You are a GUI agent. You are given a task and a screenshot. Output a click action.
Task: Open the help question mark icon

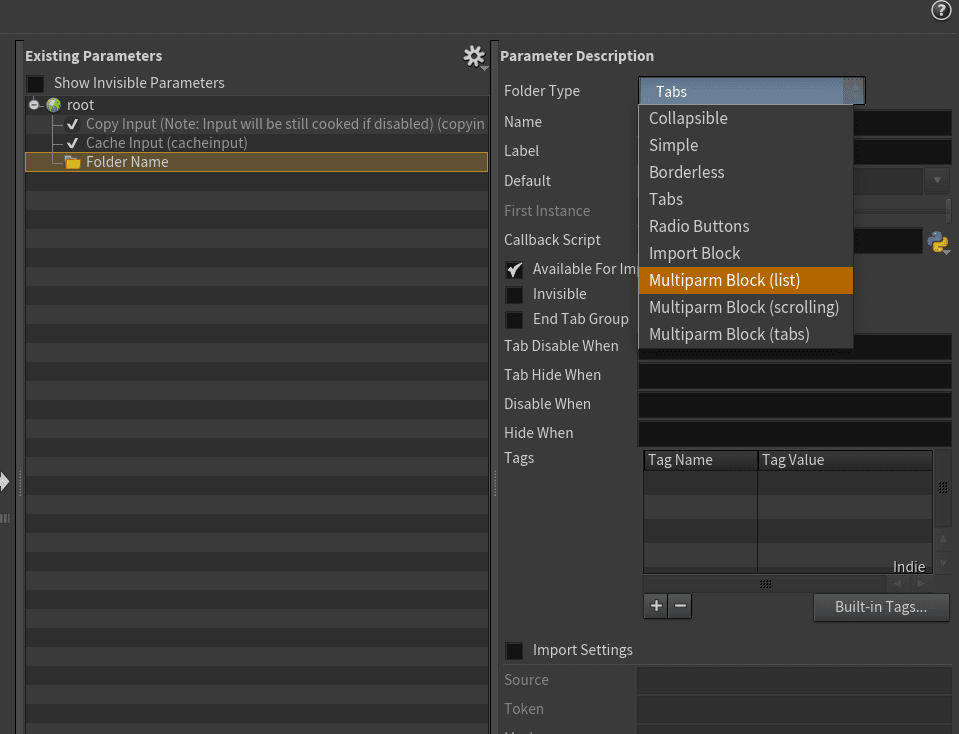point(940,11)
